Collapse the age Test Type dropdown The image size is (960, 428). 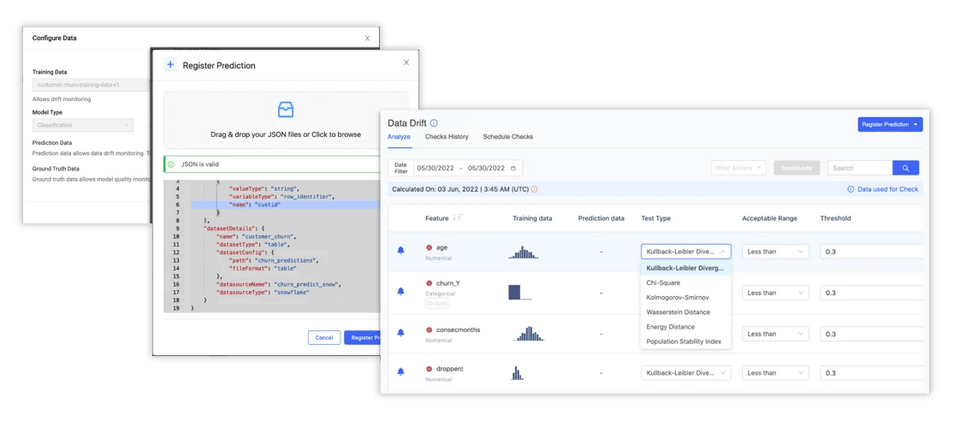tap(686, 251)
